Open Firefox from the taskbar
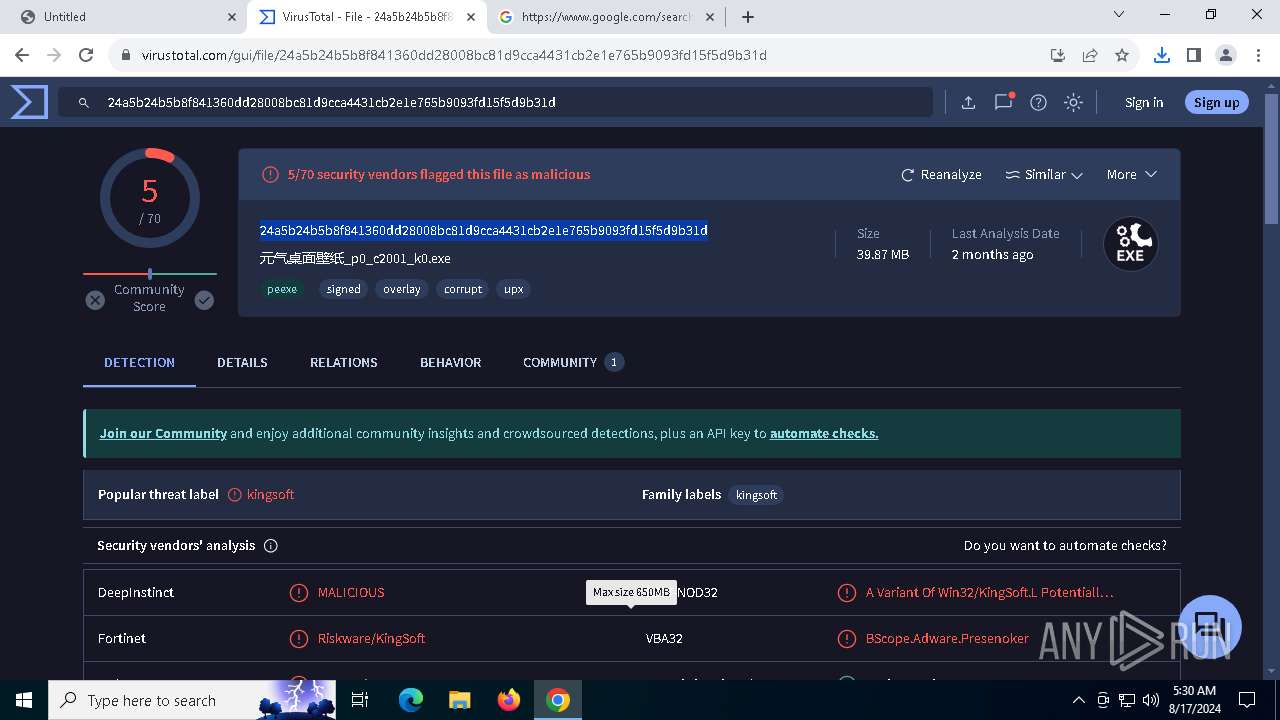 [x=509, y=700]
